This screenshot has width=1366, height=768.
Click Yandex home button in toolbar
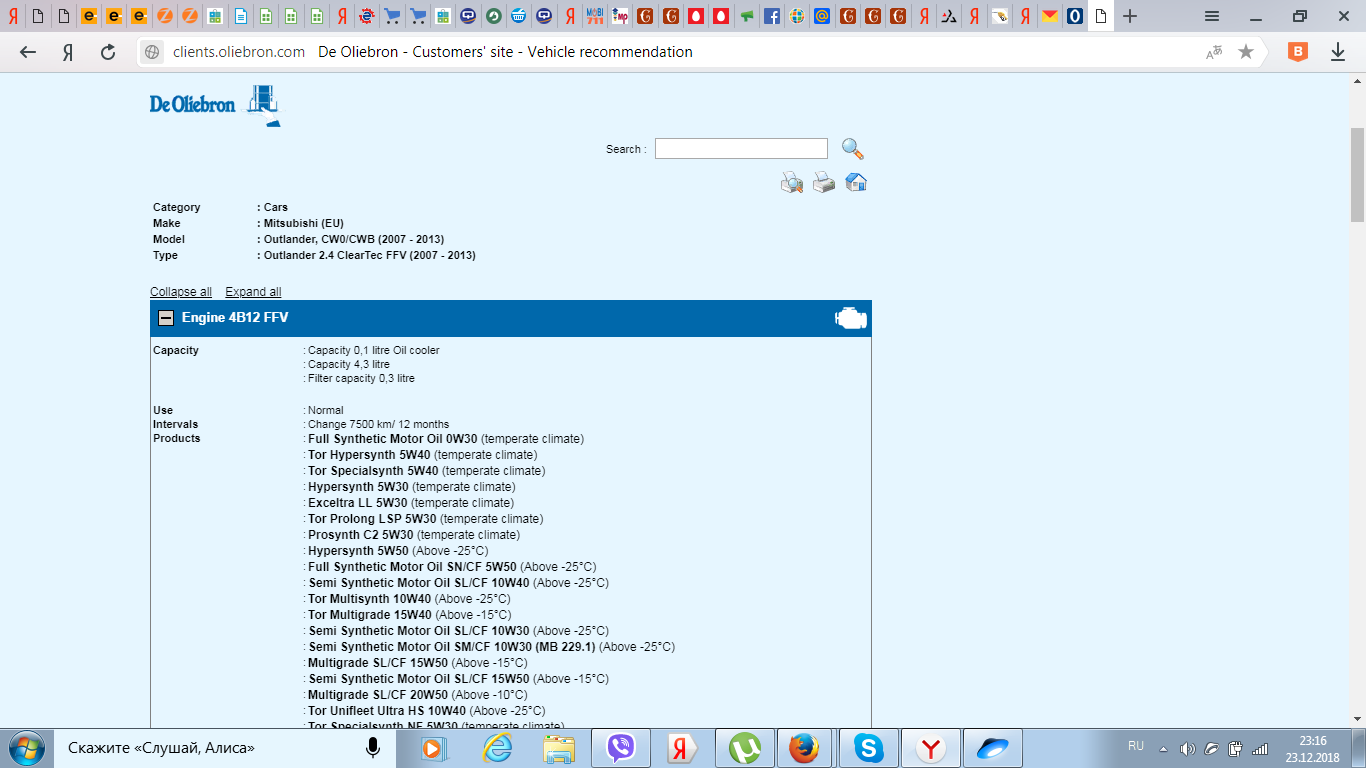pyautogui.click(x=68, y=52)
